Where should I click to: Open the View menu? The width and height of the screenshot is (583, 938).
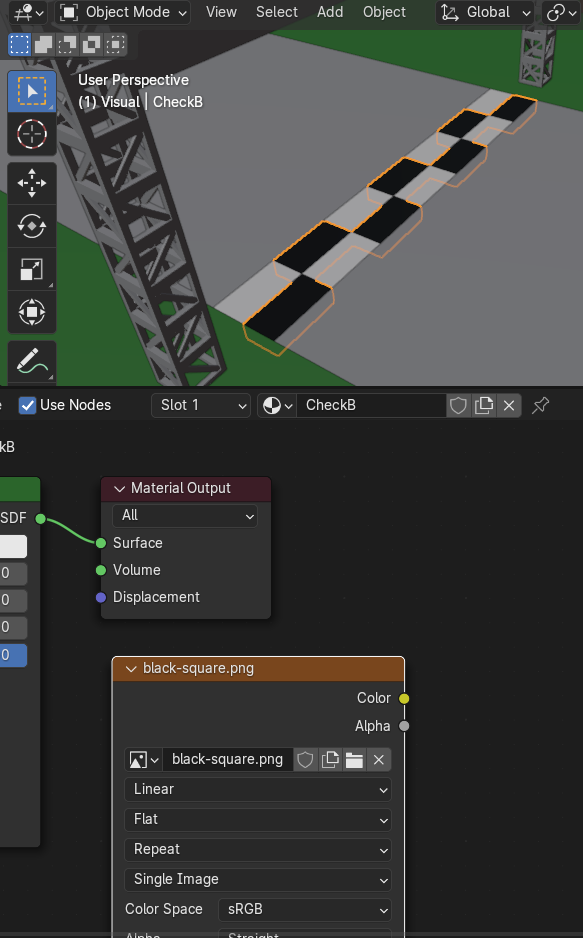click(221, 12)
